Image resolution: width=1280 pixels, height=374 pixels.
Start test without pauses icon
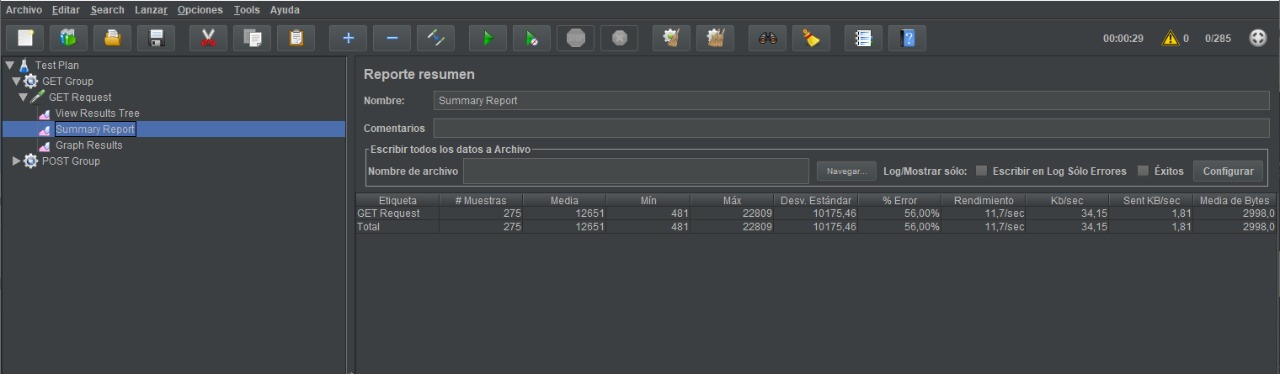coord(532,38)
